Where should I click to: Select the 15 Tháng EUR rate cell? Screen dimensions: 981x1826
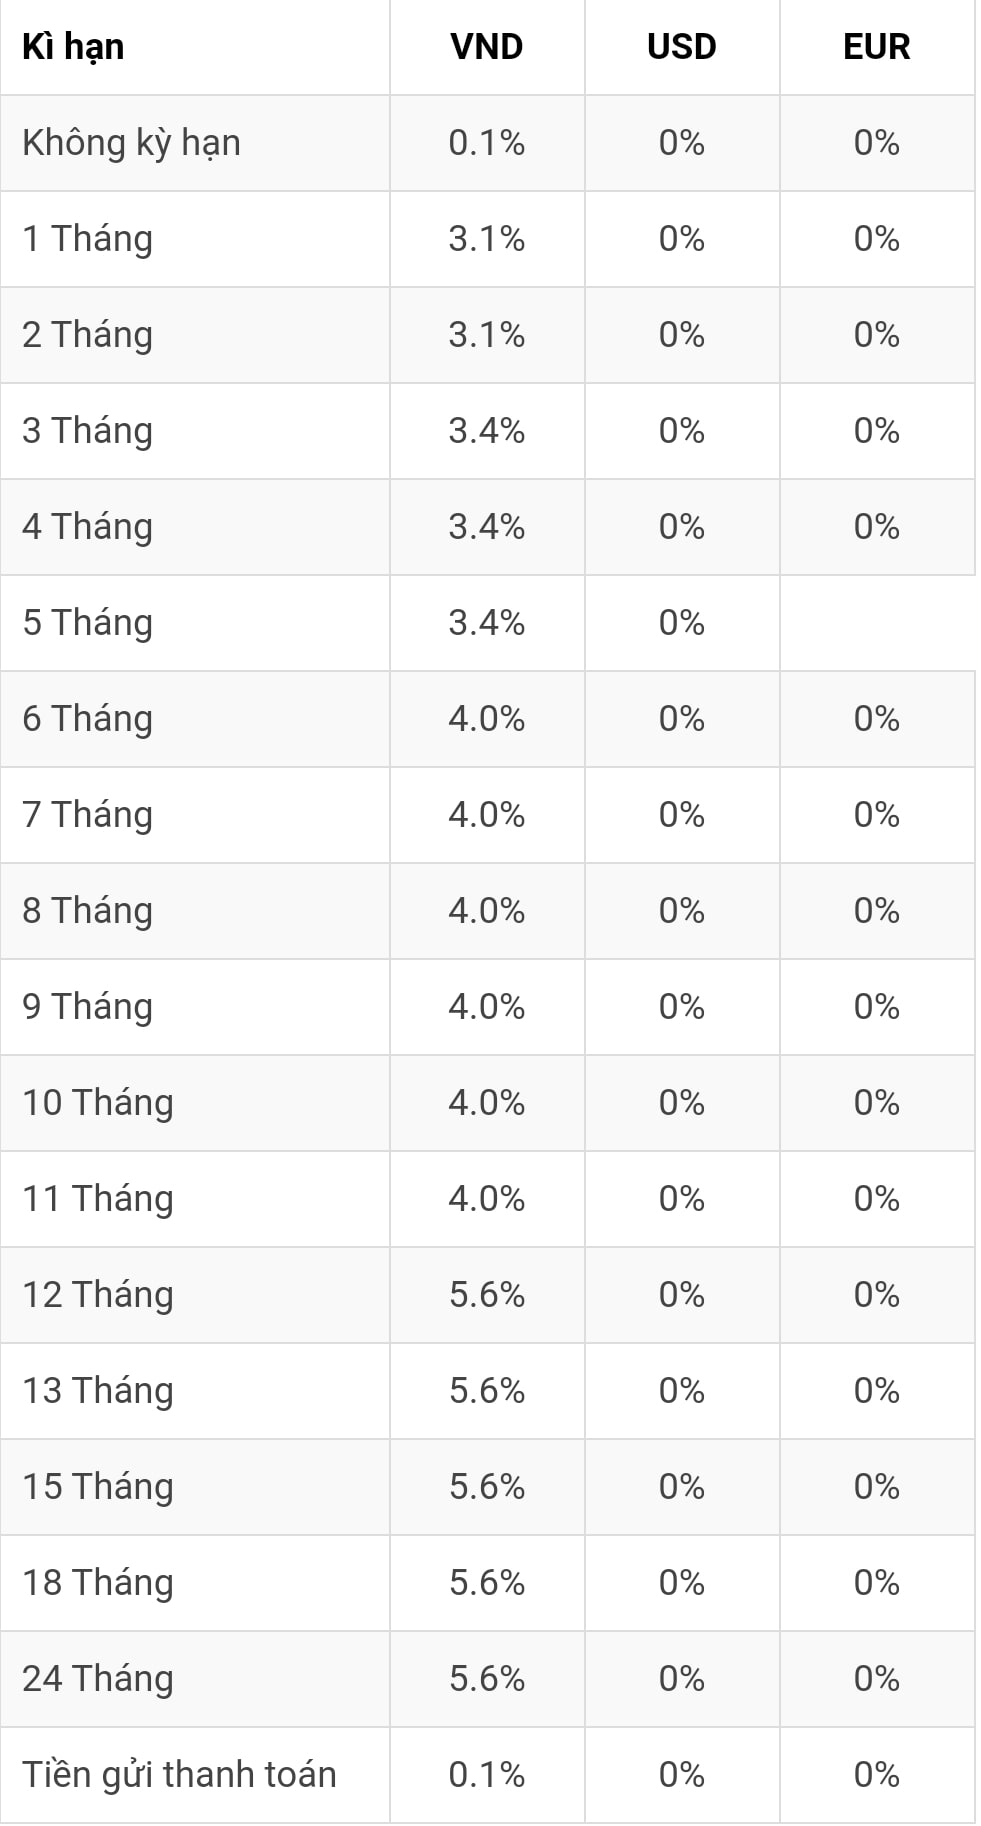[x=877, y=1487]
